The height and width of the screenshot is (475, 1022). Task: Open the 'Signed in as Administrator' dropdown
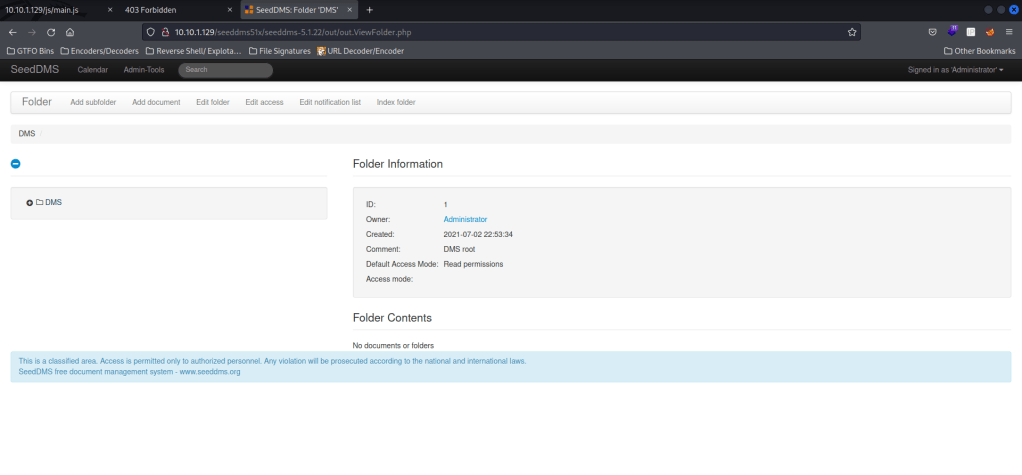tap(955, 70)
